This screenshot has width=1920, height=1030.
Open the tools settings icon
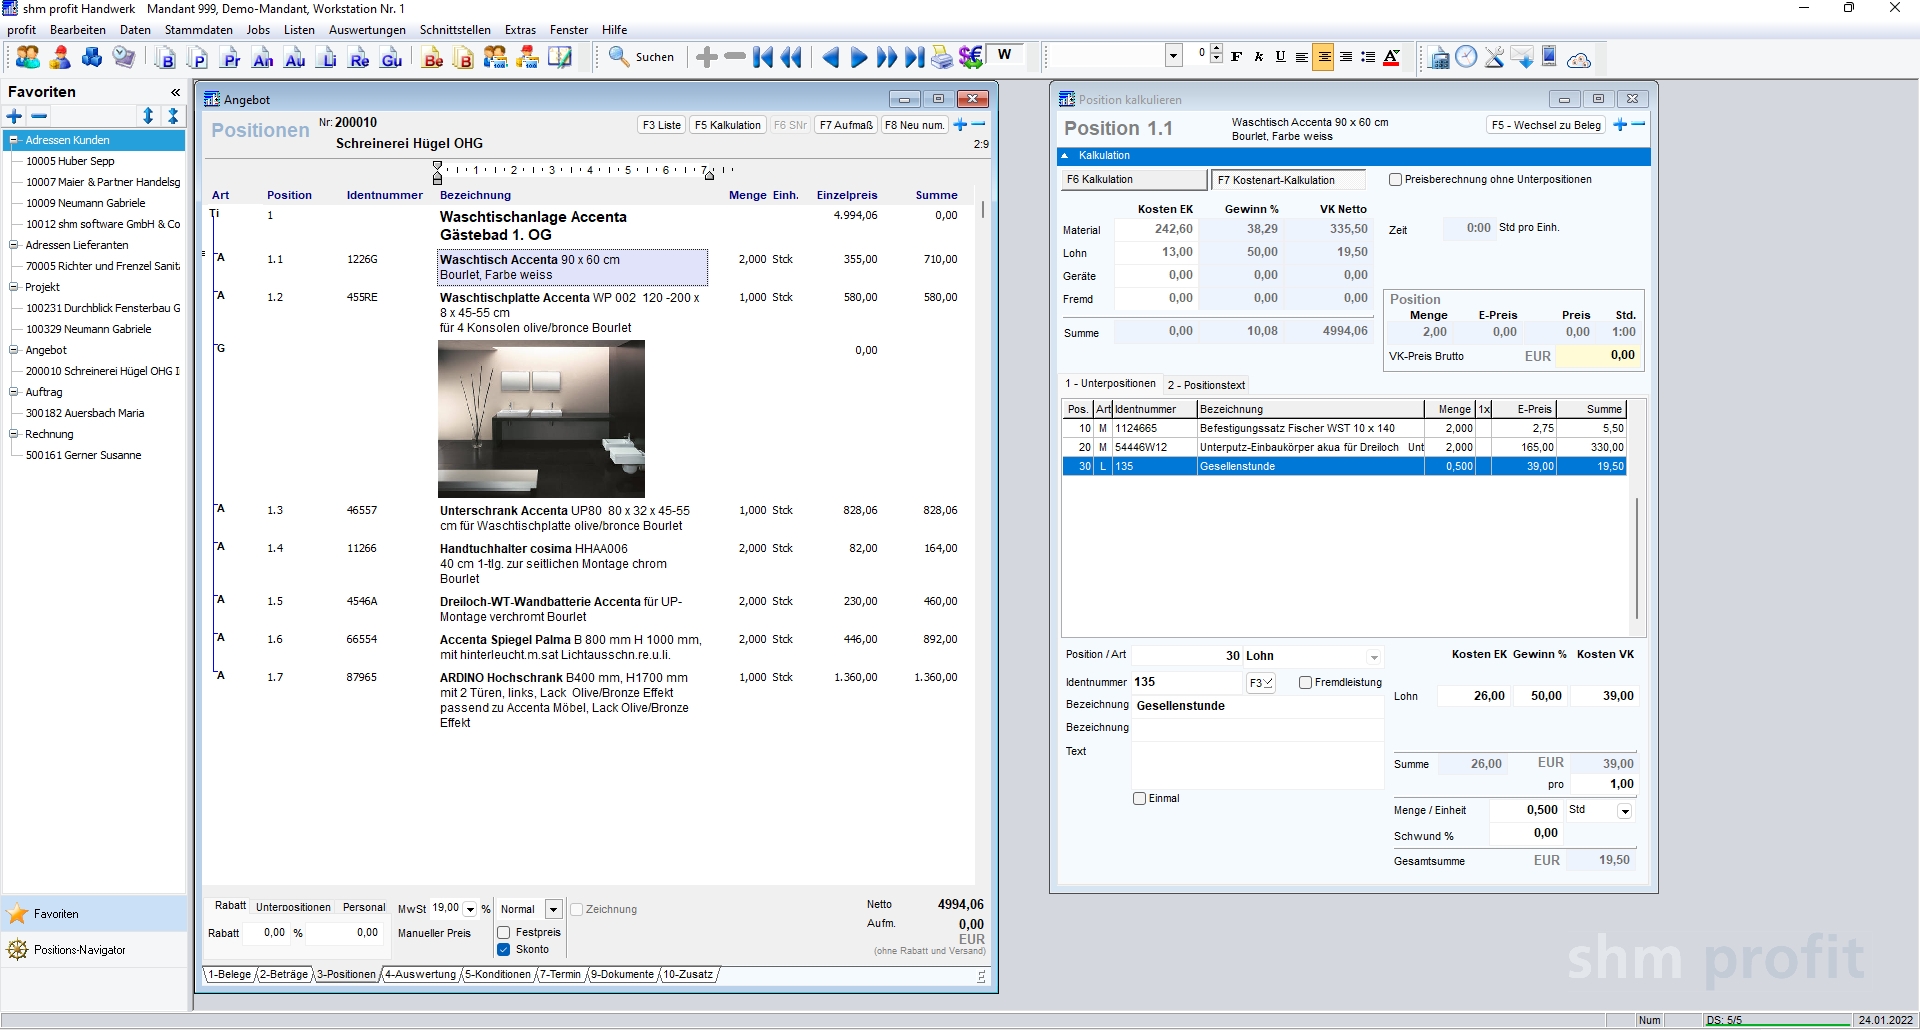point(1494,57)
